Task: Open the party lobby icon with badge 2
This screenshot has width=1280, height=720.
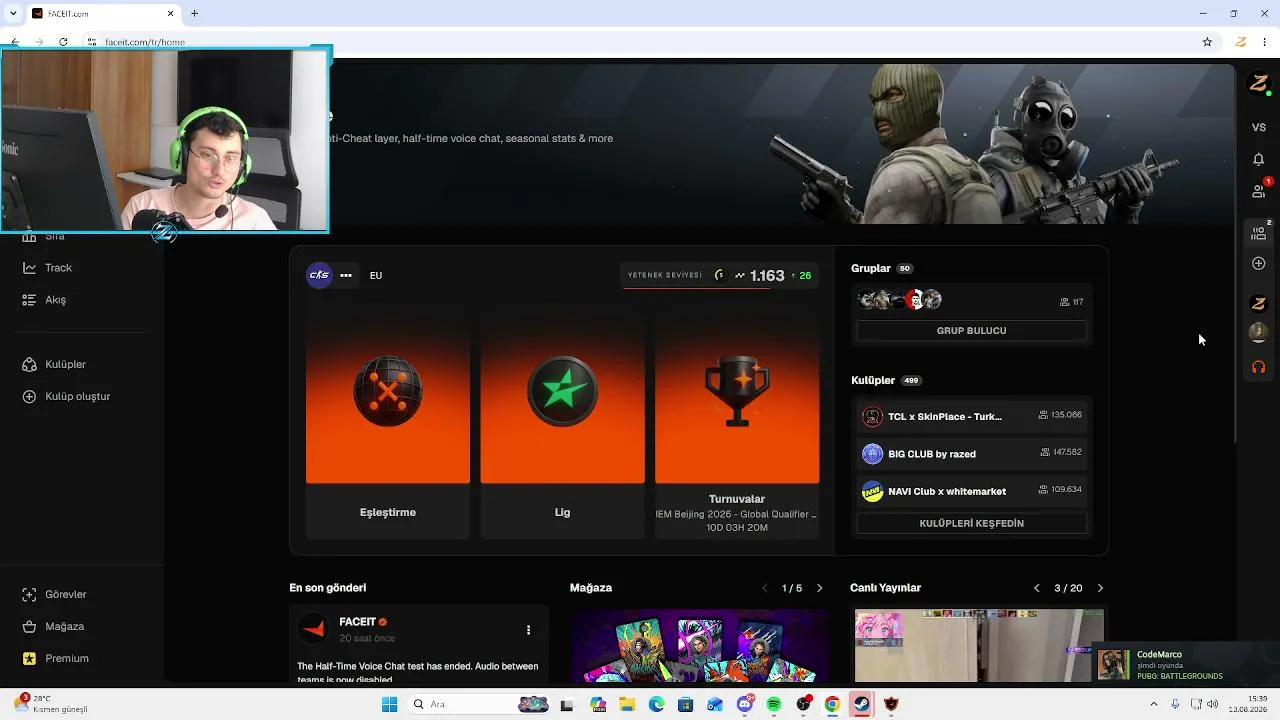Action: (1259, 232)
